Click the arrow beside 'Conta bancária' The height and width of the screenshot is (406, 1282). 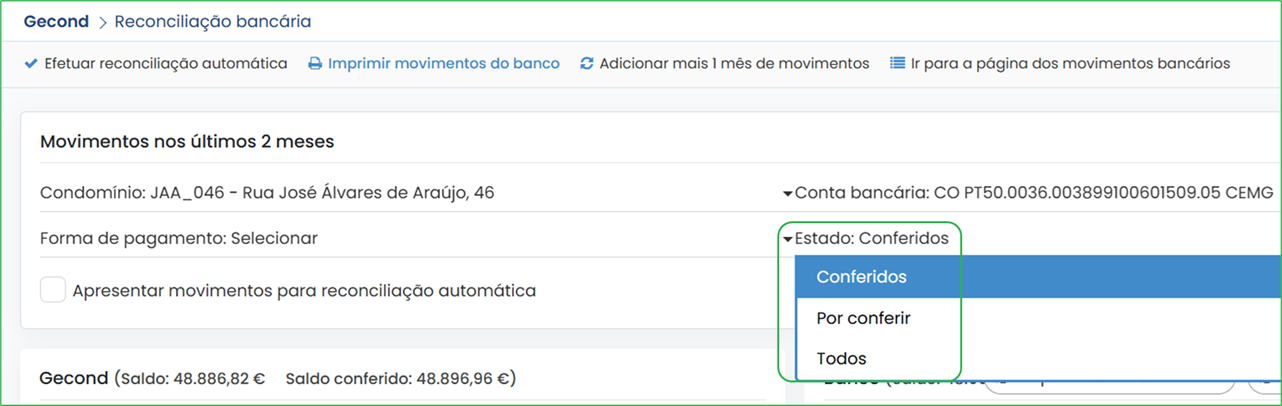[x=788, y=193]
